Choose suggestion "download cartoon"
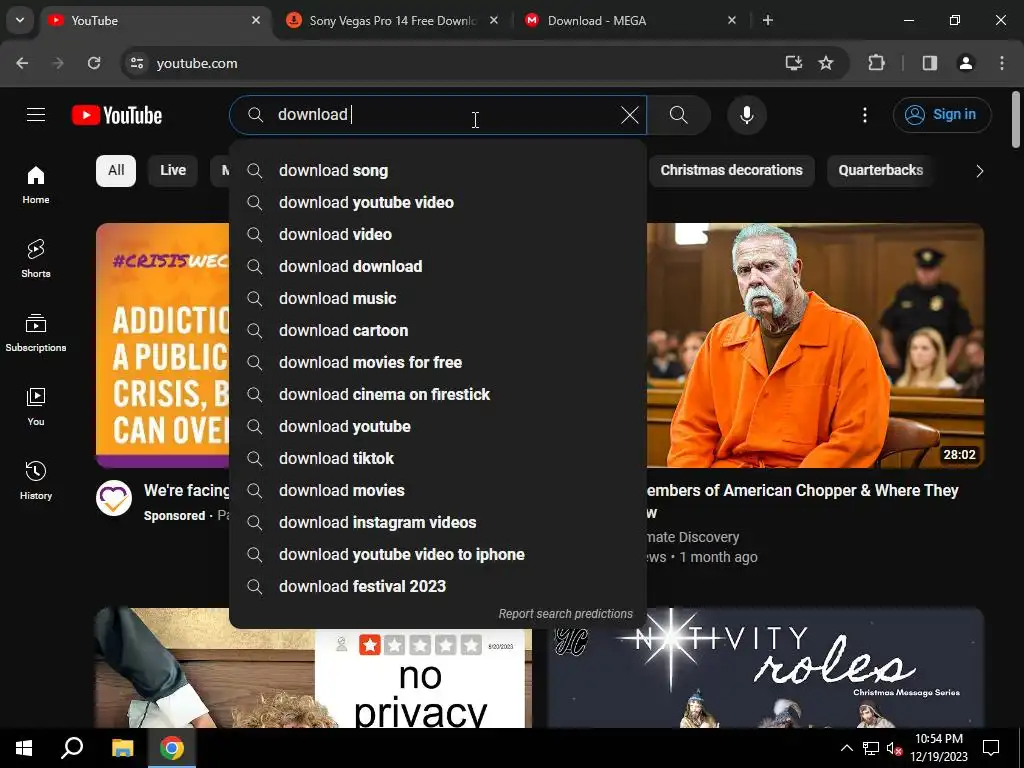 tap(438, 330)
